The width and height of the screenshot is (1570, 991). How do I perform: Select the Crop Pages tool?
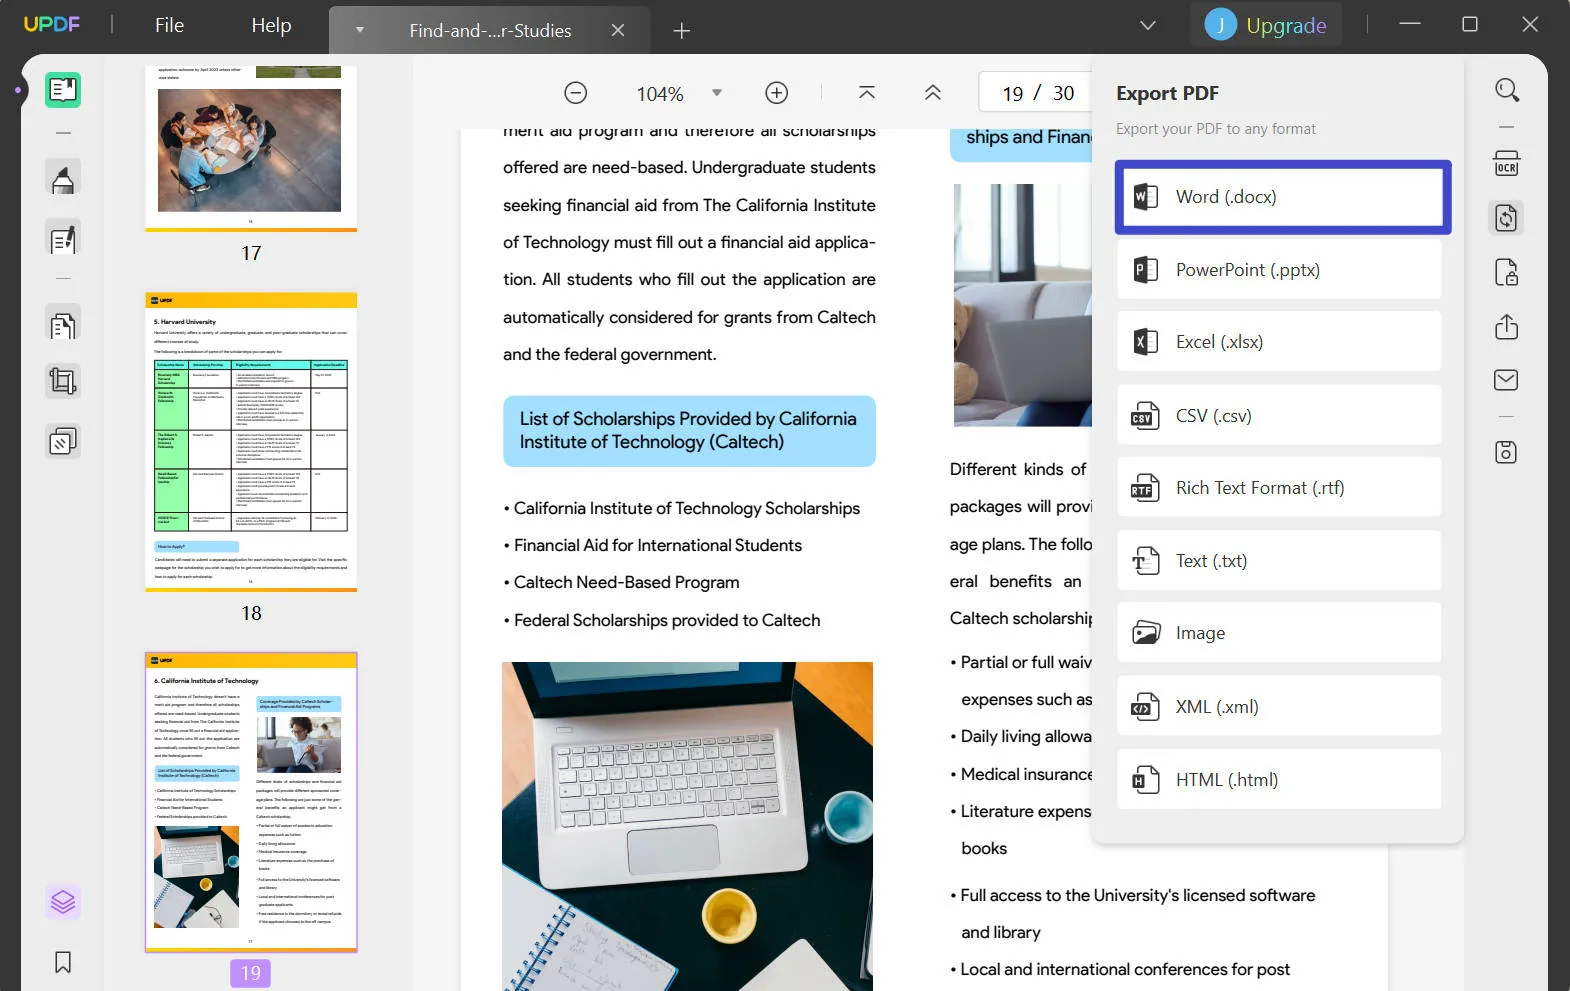[63, 381]
